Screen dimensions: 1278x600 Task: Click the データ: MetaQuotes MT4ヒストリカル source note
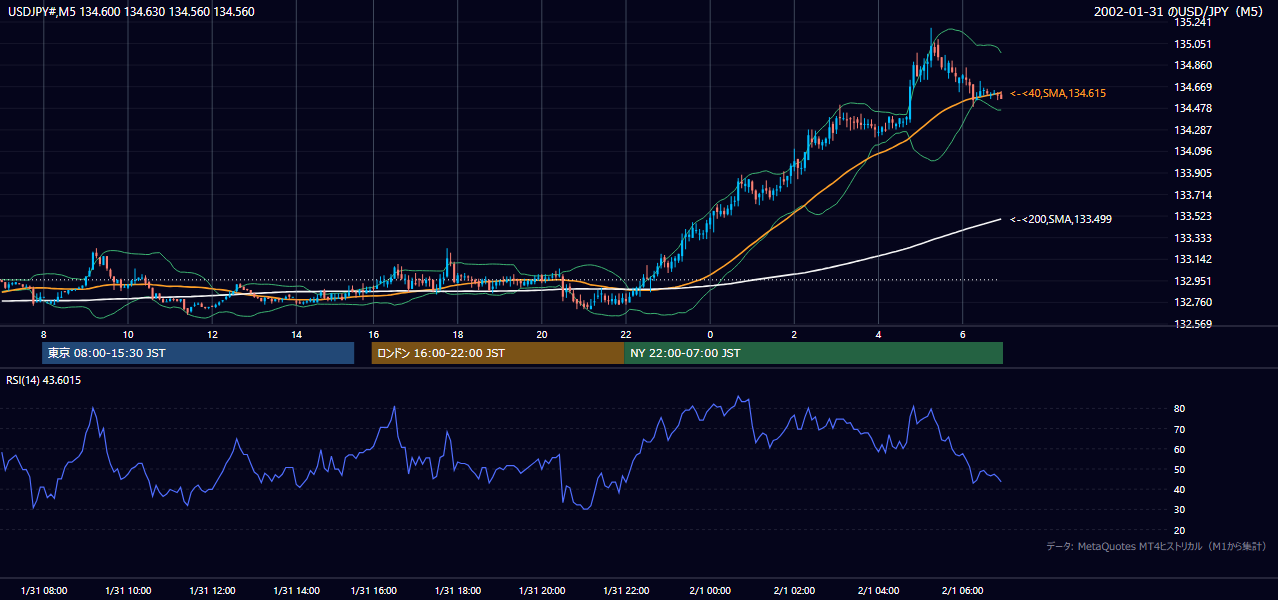tap(1156, 547)
